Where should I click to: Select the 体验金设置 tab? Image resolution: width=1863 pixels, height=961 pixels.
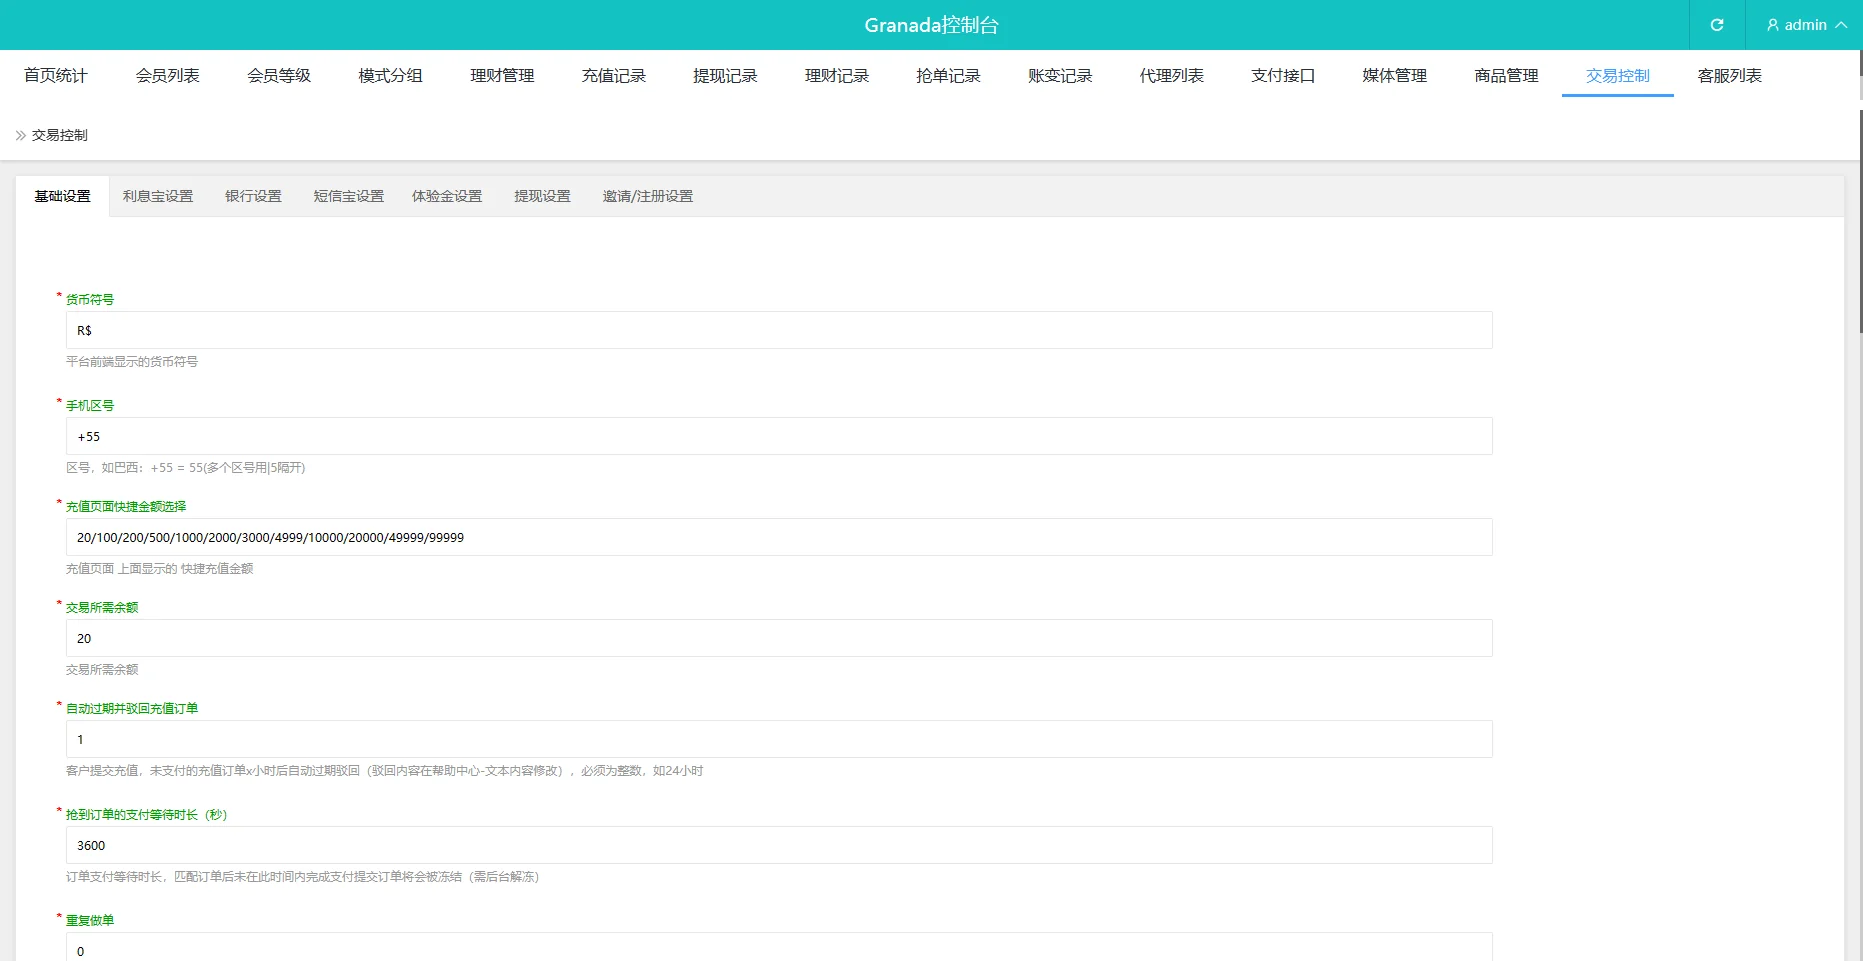[447, 197]
